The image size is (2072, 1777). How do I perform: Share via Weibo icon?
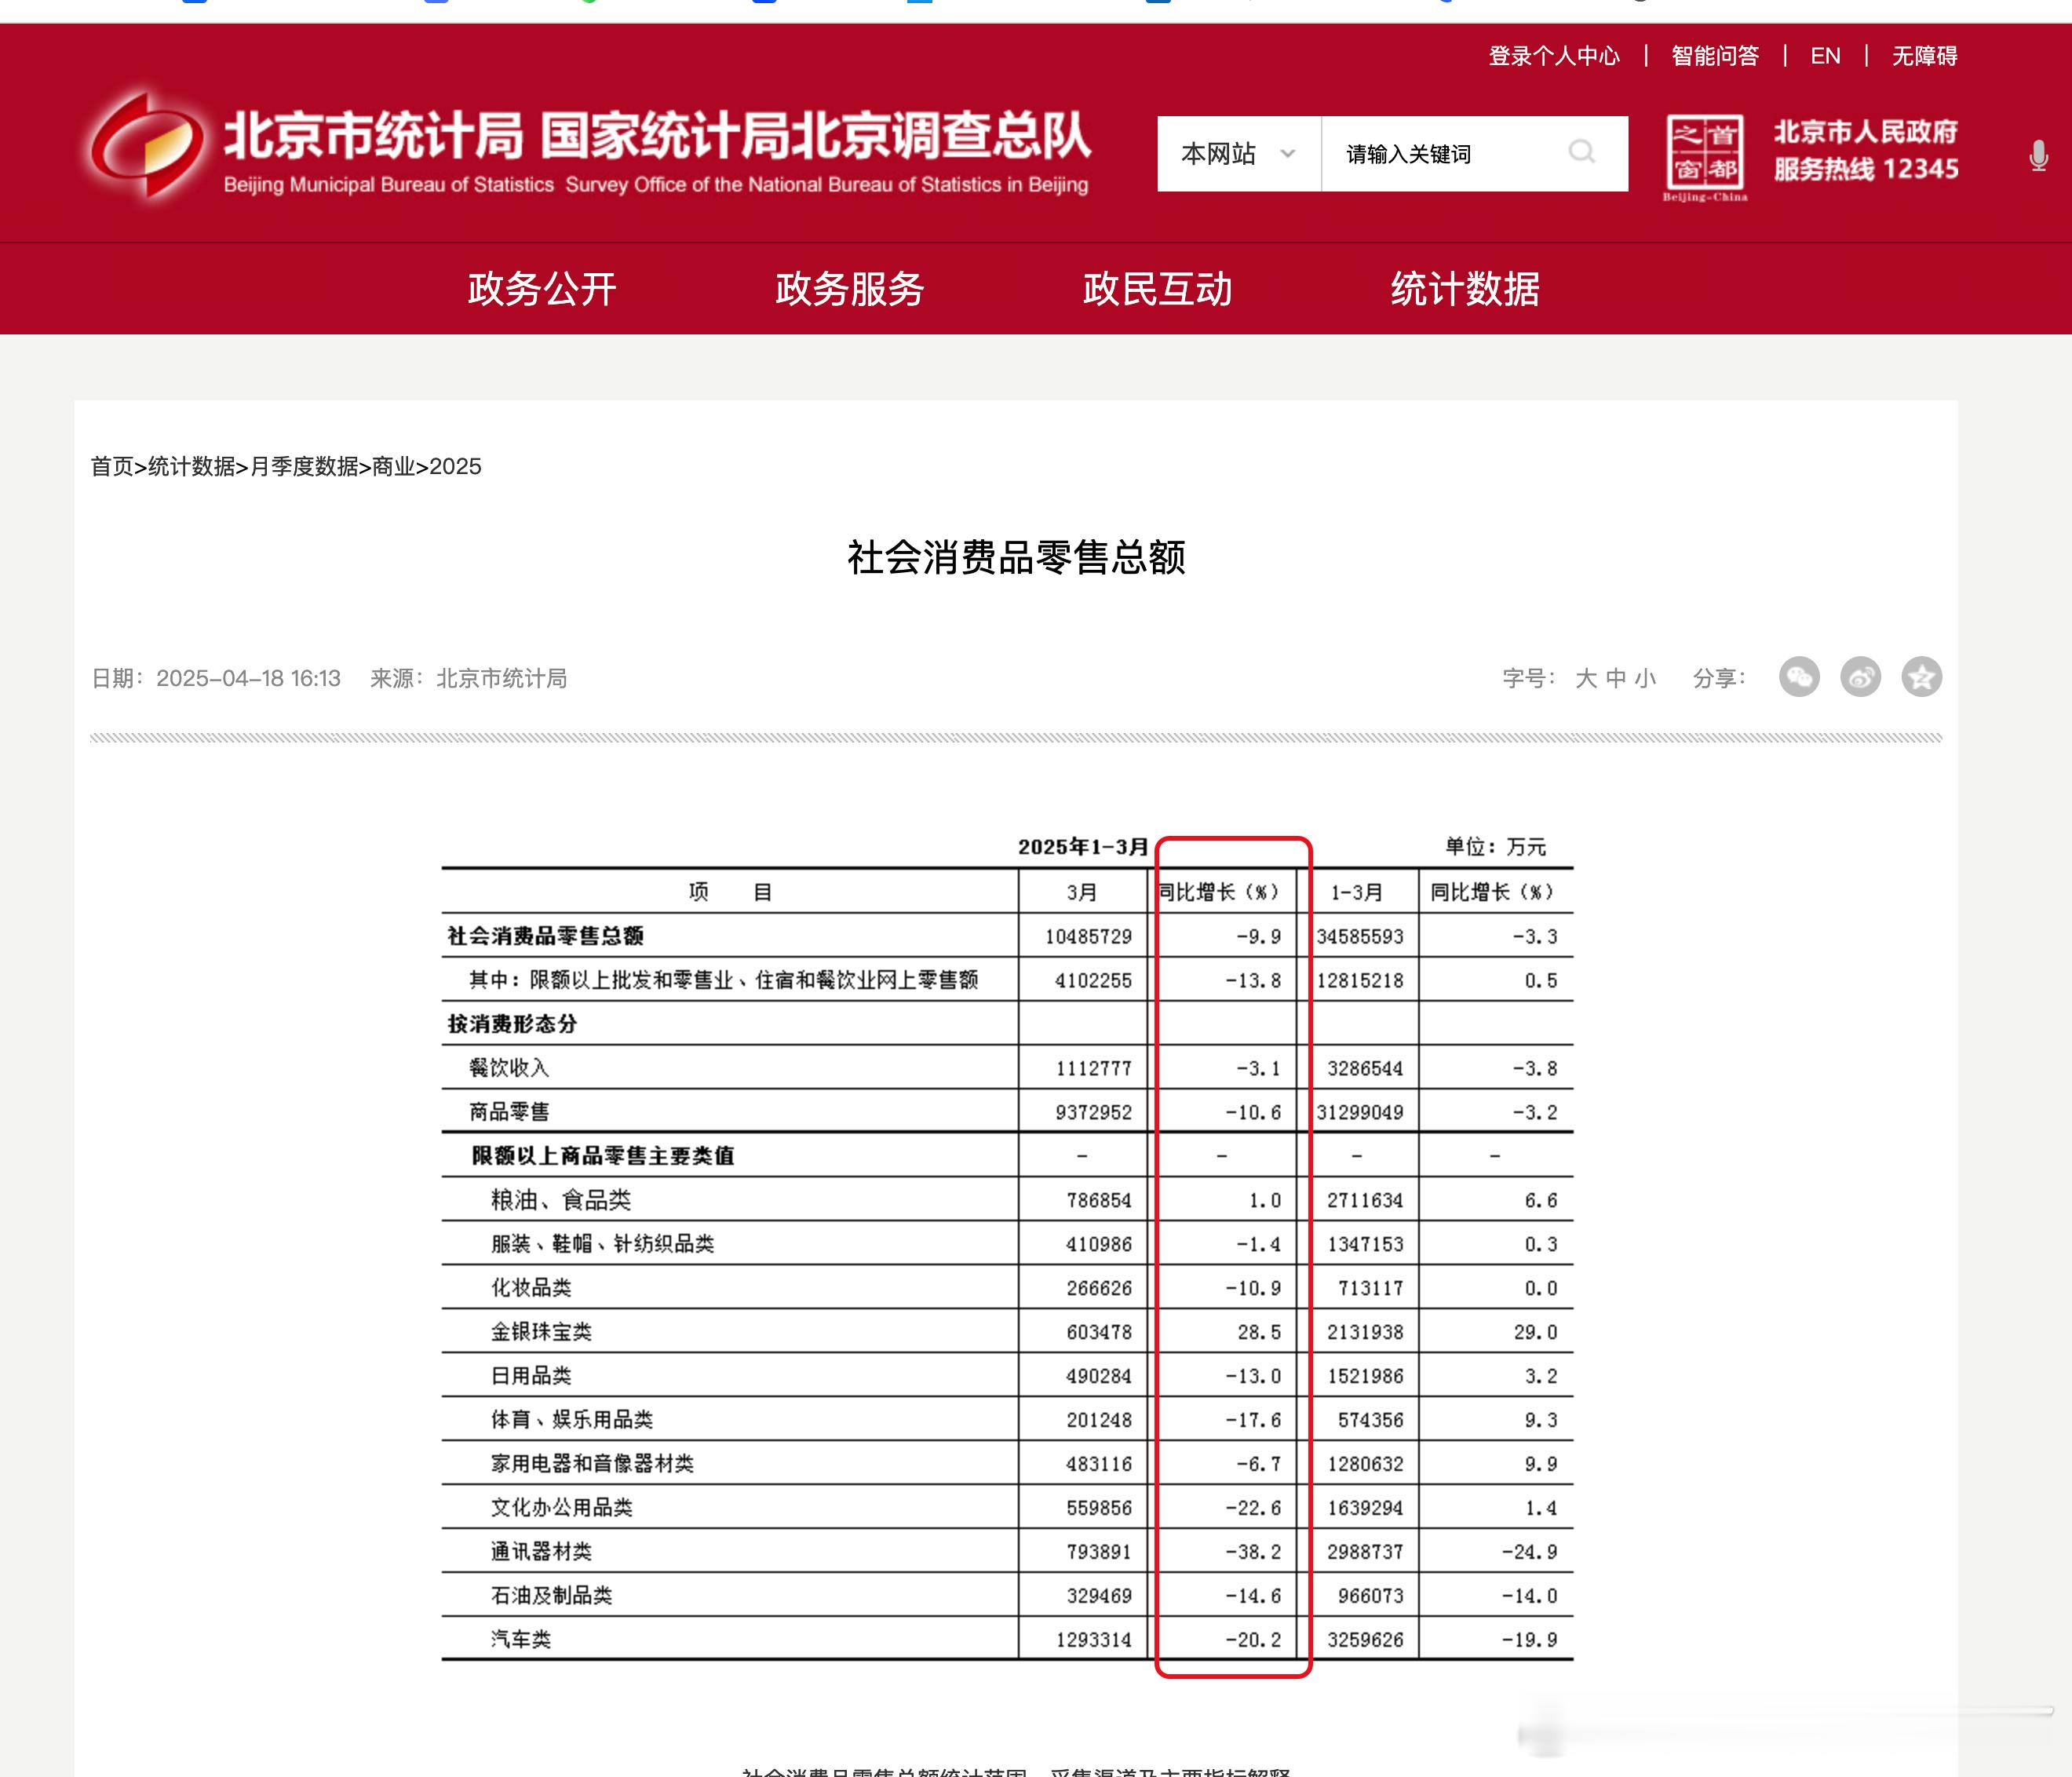tap(1860, 678)
